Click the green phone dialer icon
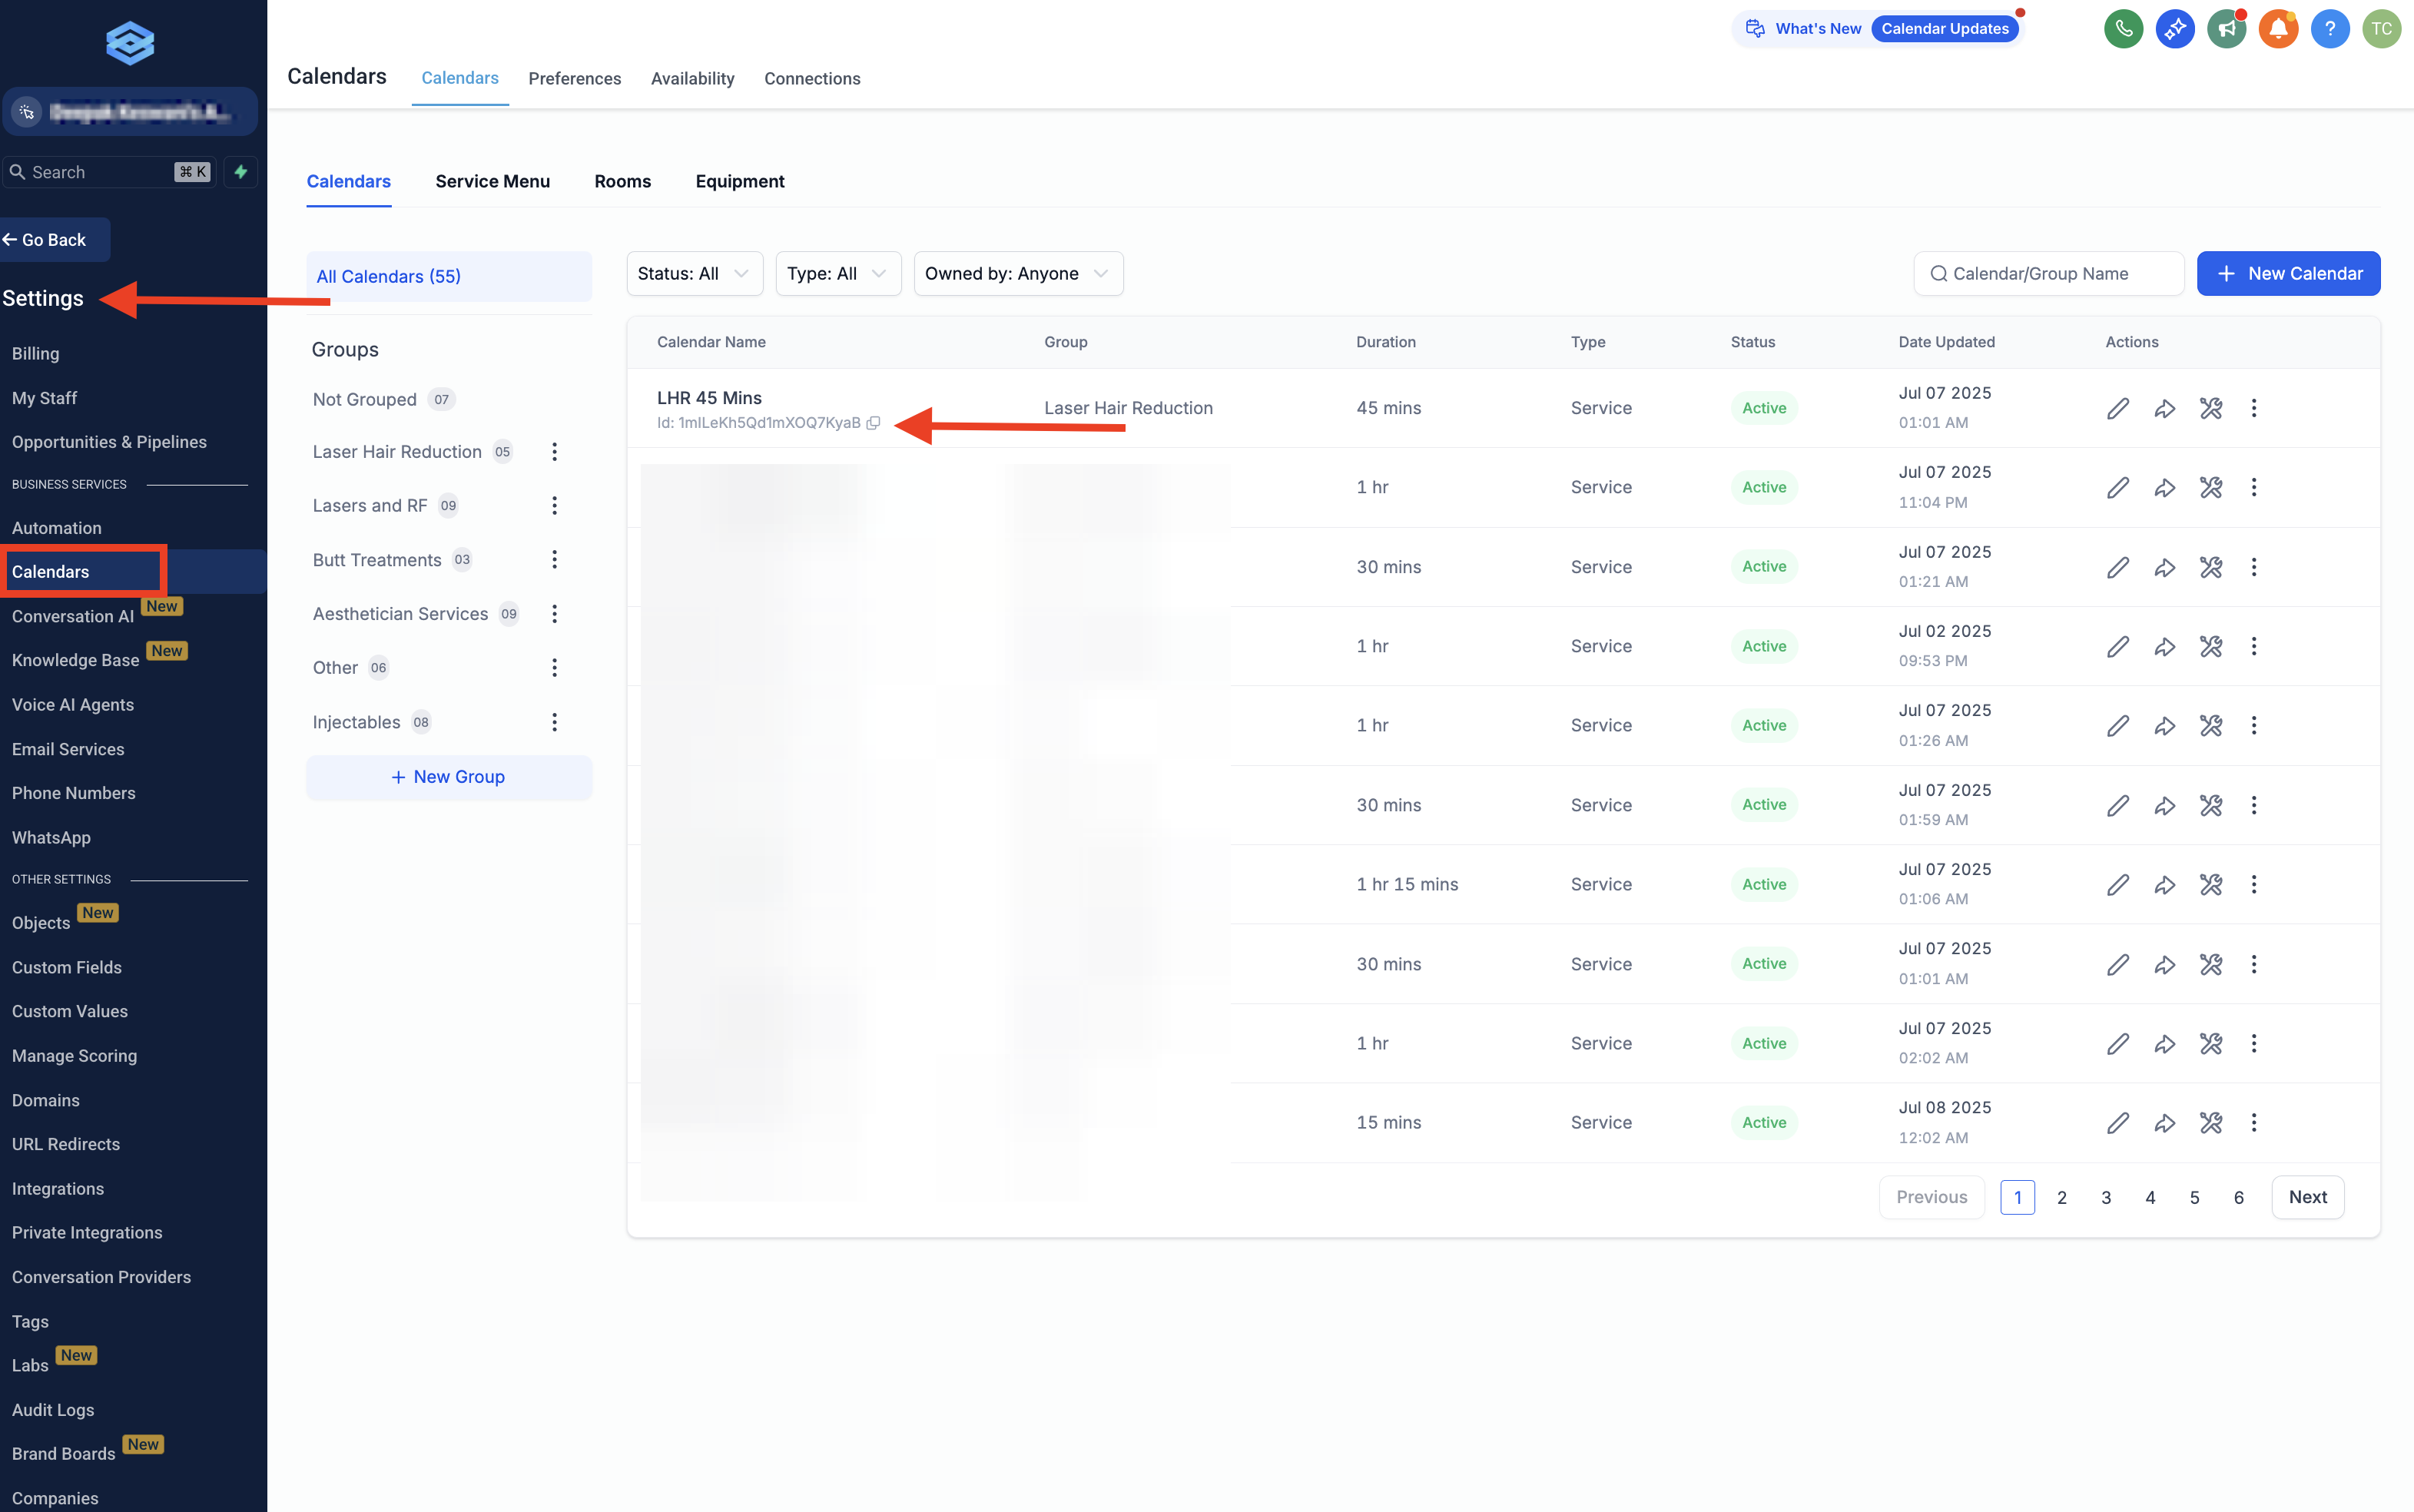The height and width of the screenshot is (1512, 2414). tap(2123, 28)
